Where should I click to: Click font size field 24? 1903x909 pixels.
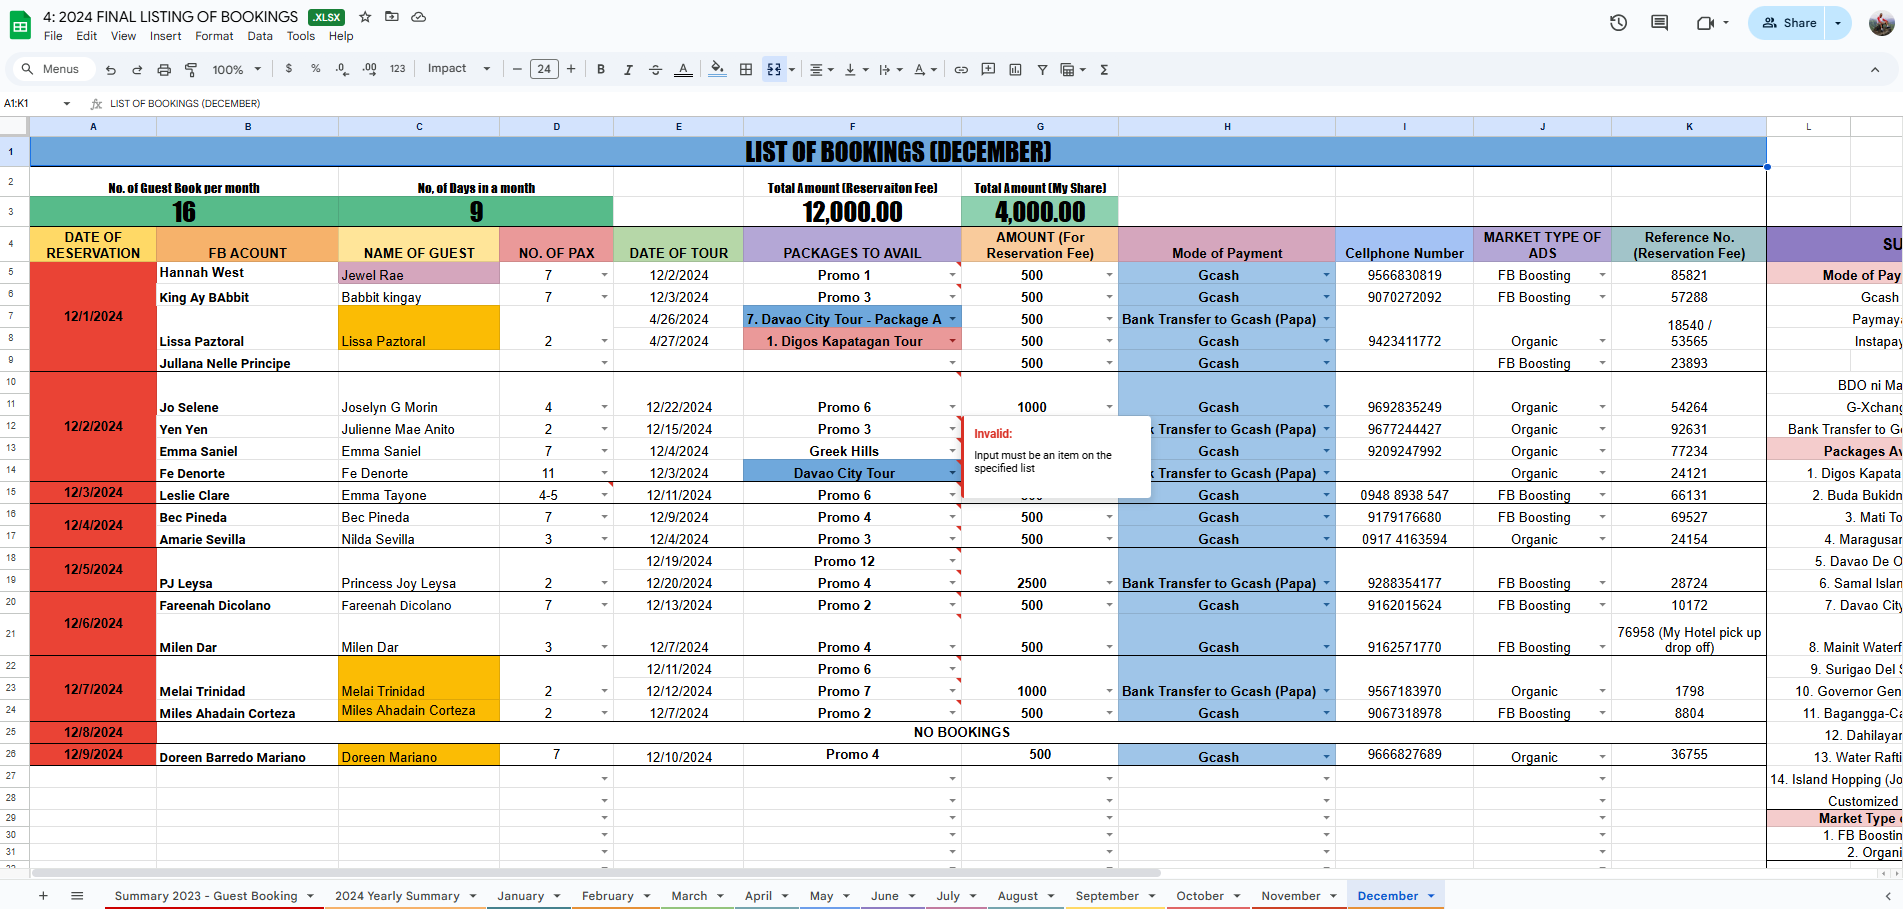coord(544,69)
